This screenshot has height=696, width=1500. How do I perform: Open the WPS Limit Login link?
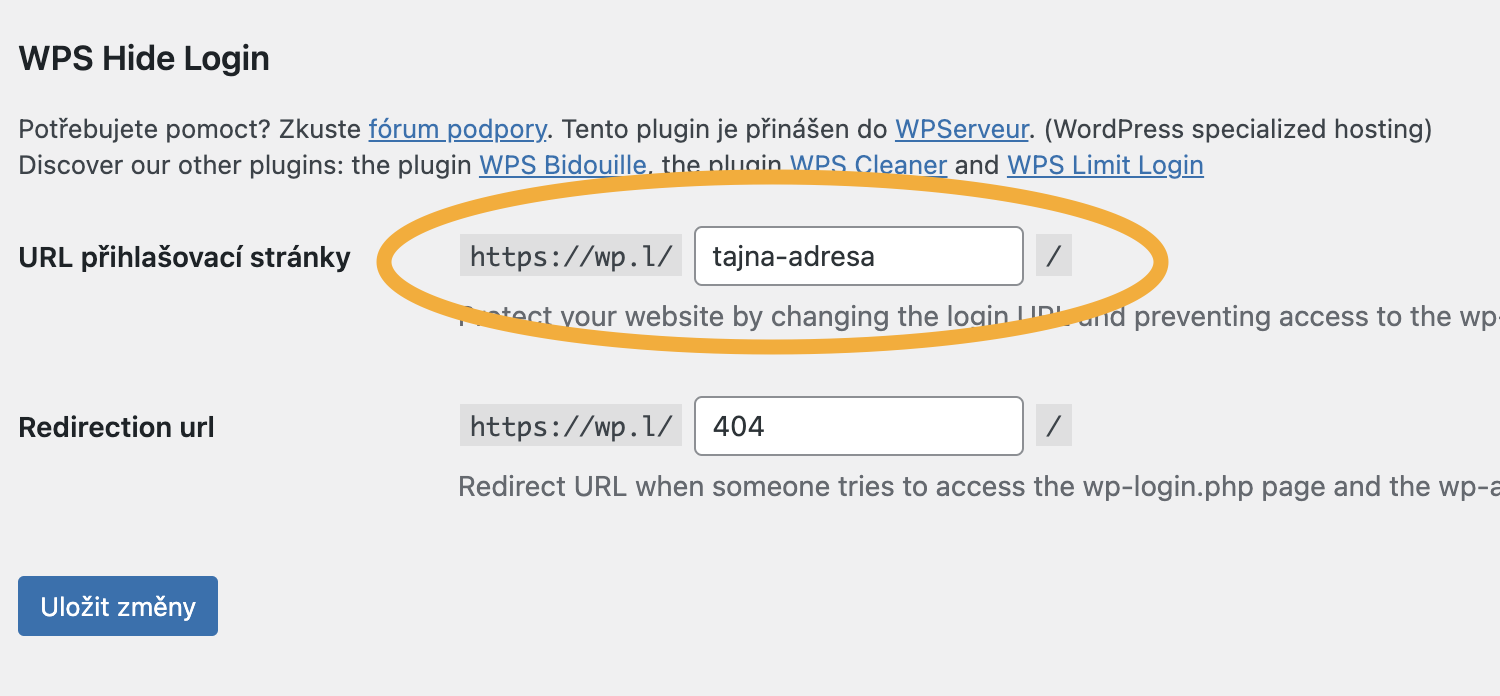tap(1105, 165)
